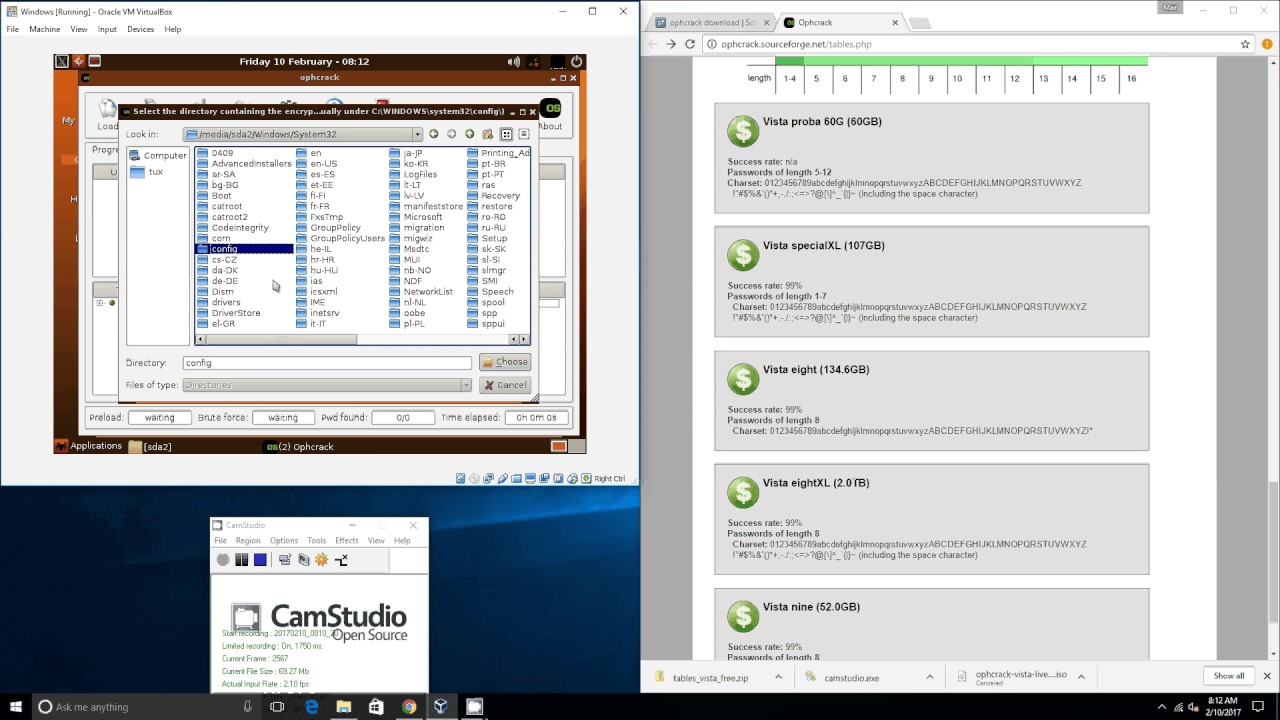Screen dimensions: 1280x720
Task: Open options arrow for camstudio.exe download
Action: coord(930,677)
